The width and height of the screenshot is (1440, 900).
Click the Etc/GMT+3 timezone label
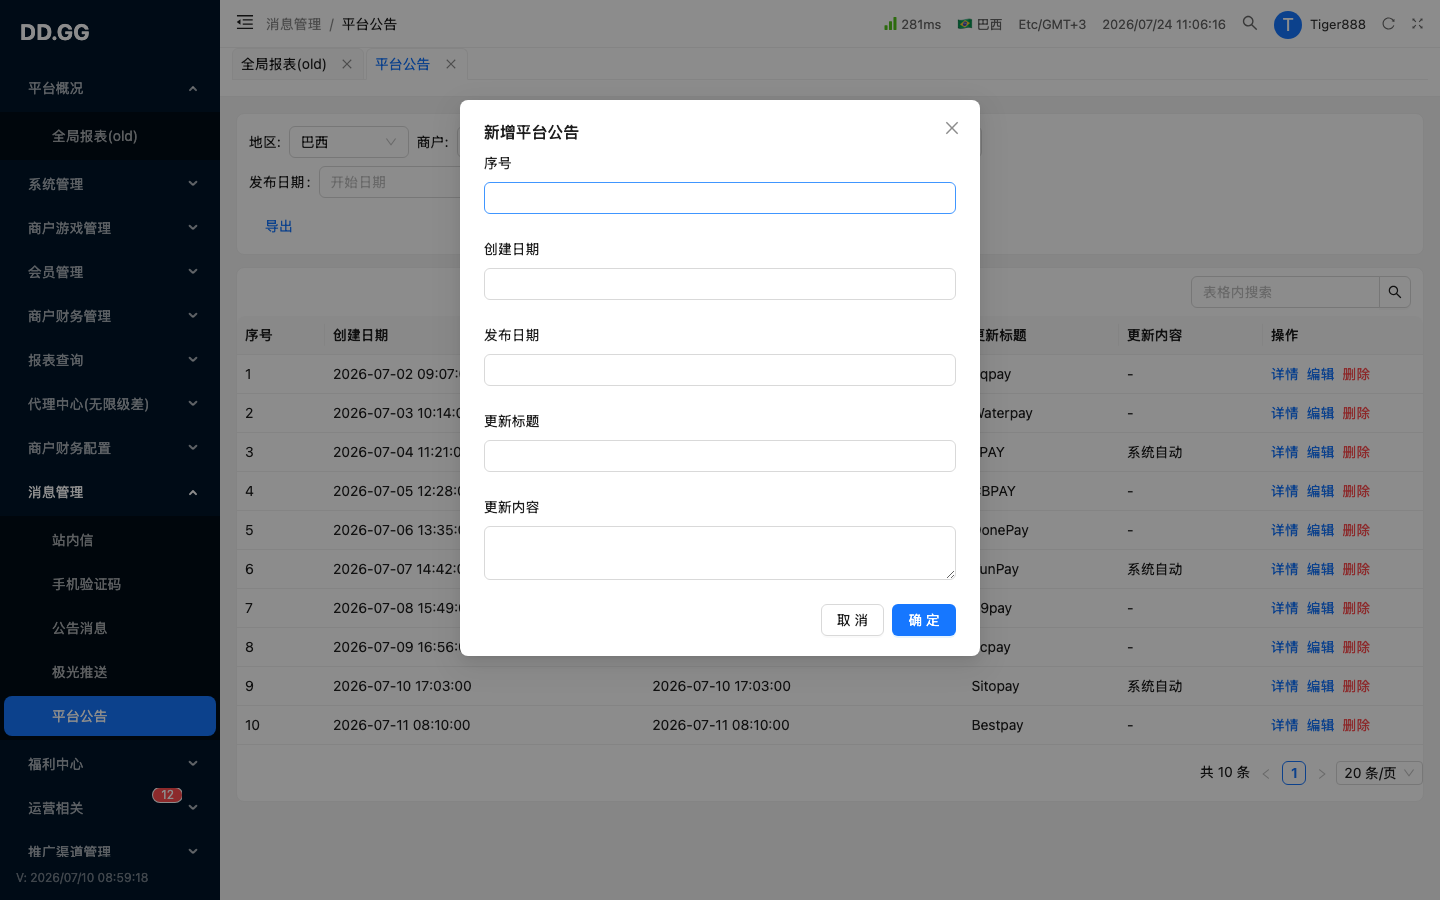1052,24
